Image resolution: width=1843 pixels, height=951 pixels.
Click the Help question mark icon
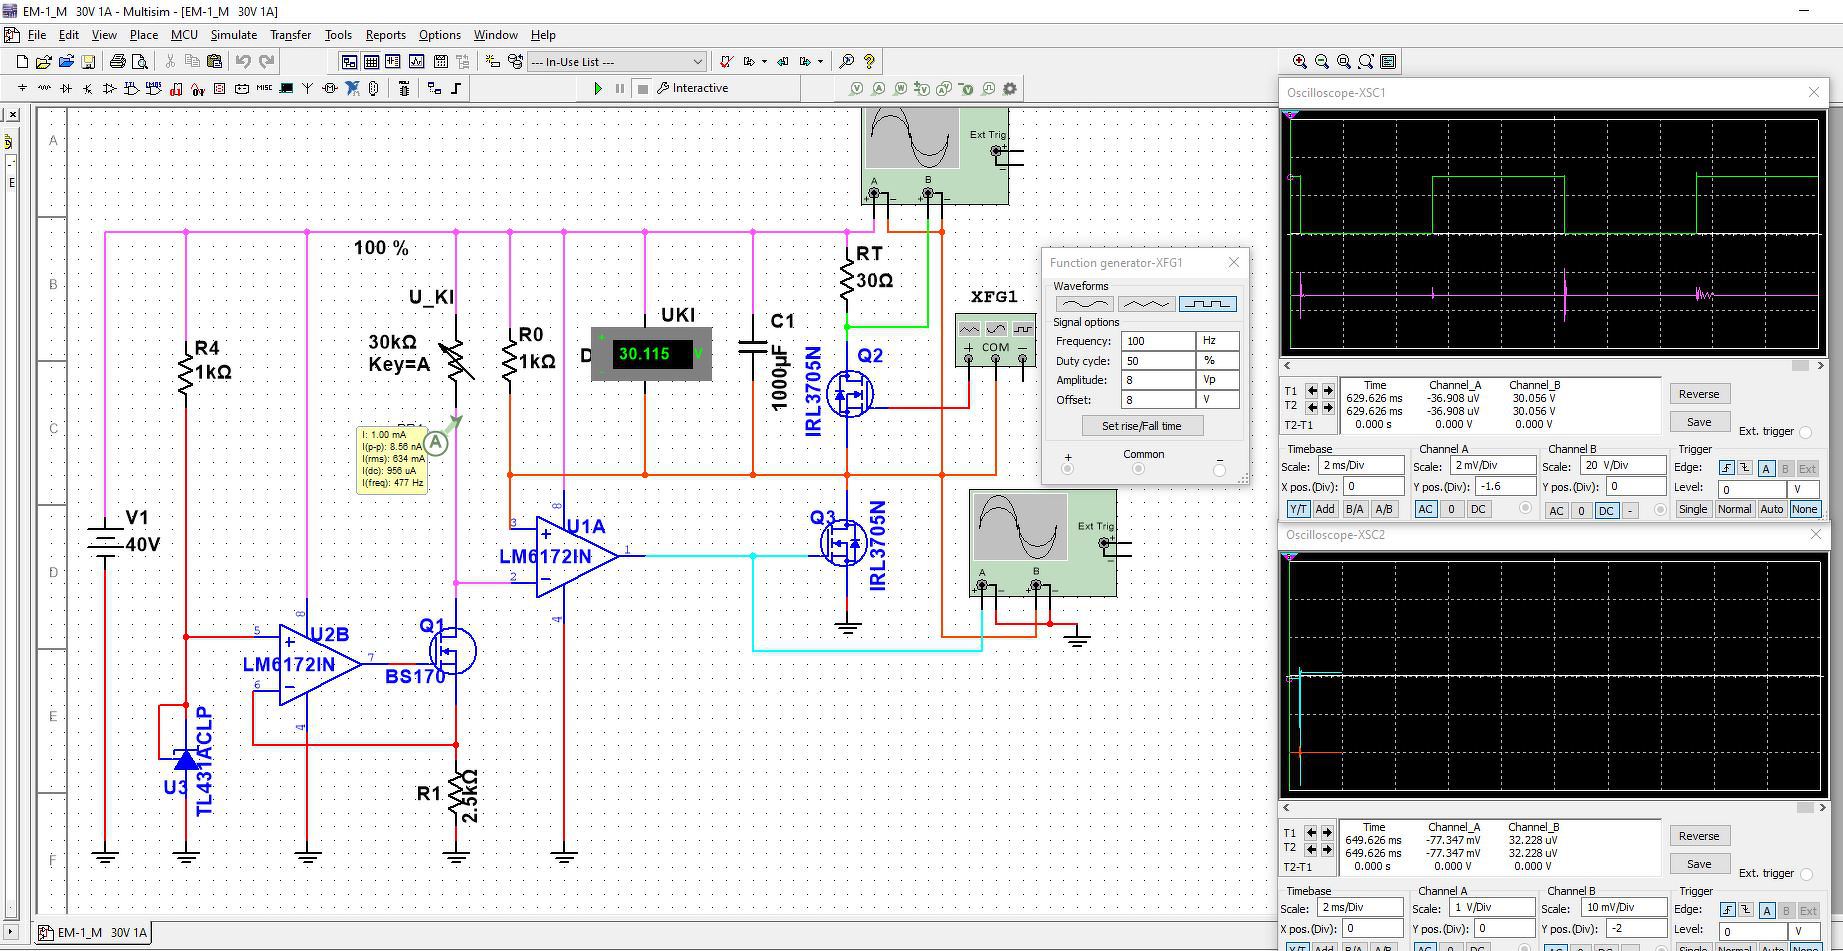click(869, 62)
